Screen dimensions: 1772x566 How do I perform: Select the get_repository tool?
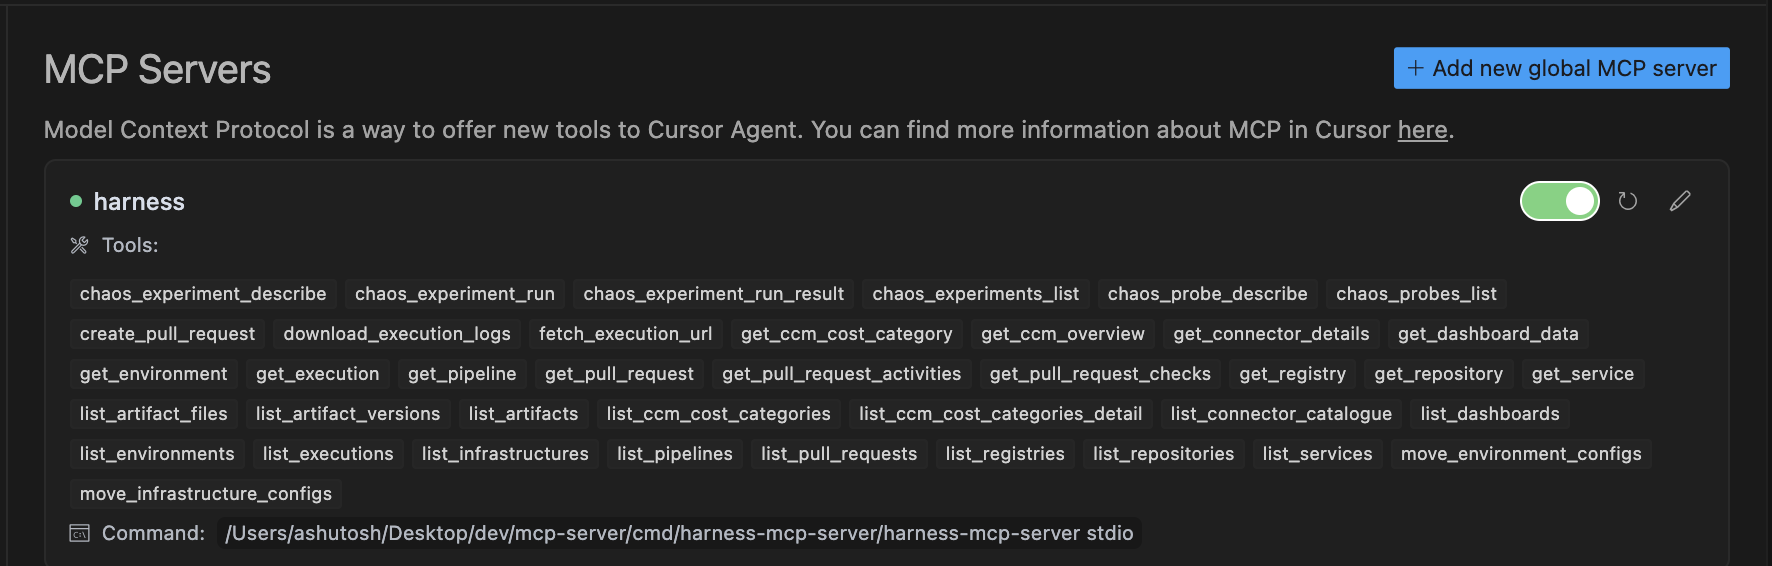pos(1439,374)
